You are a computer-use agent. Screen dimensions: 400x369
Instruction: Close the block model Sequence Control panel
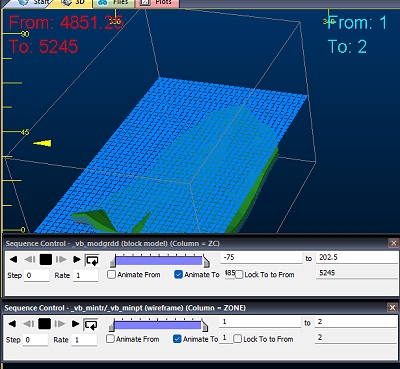pyautogui.click(x=393, y=243)
